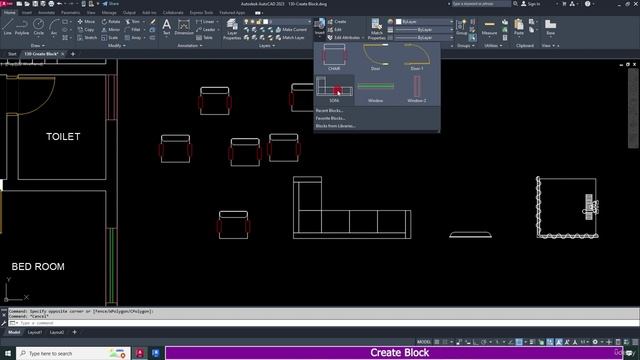Click the Erase tool in Modify panel

click(x=152, y=21)
